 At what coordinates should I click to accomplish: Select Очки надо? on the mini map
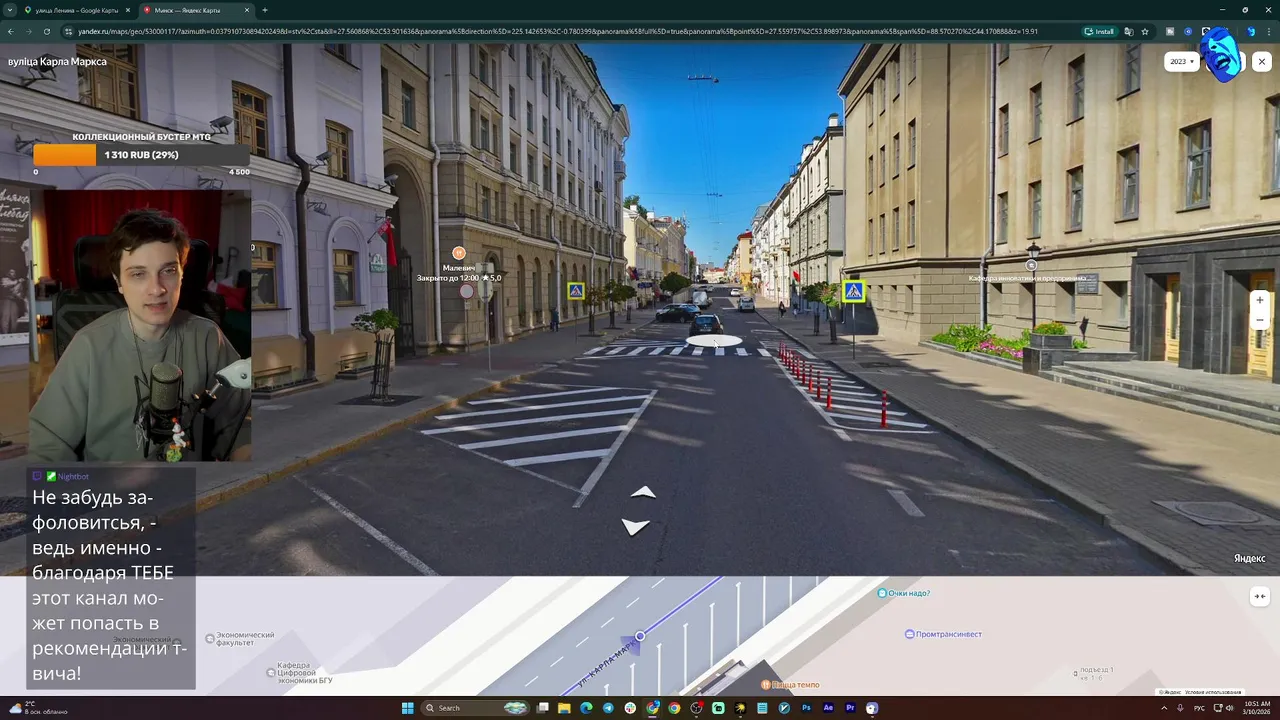coord(904,593)
